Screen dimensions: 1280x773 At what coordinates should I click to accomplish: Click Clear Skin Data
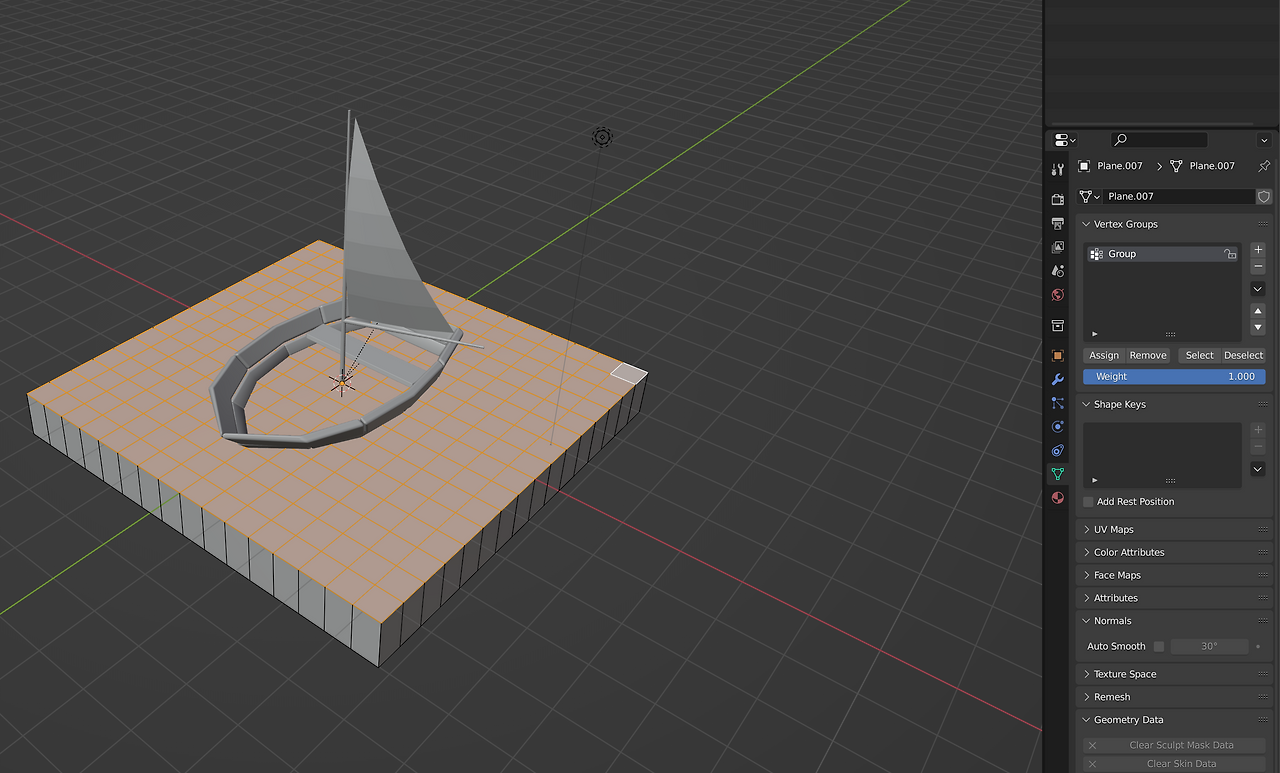[x=1174, y=764]
